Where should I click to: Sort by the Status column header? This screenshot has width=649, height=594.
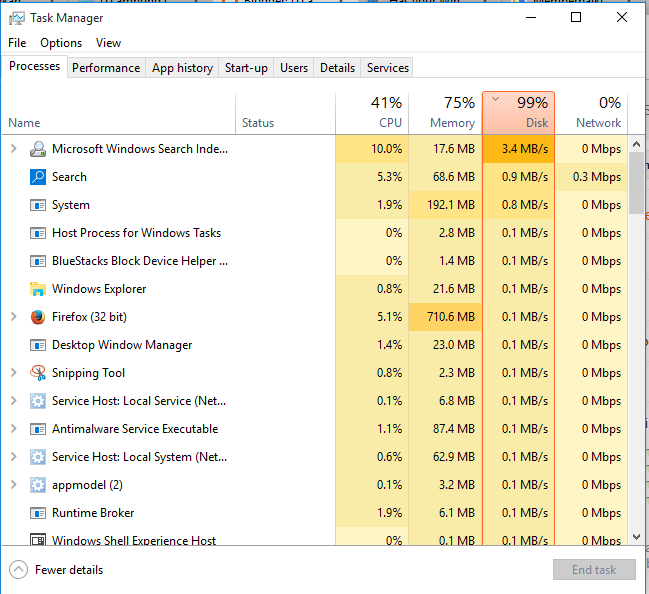(285, 114)
